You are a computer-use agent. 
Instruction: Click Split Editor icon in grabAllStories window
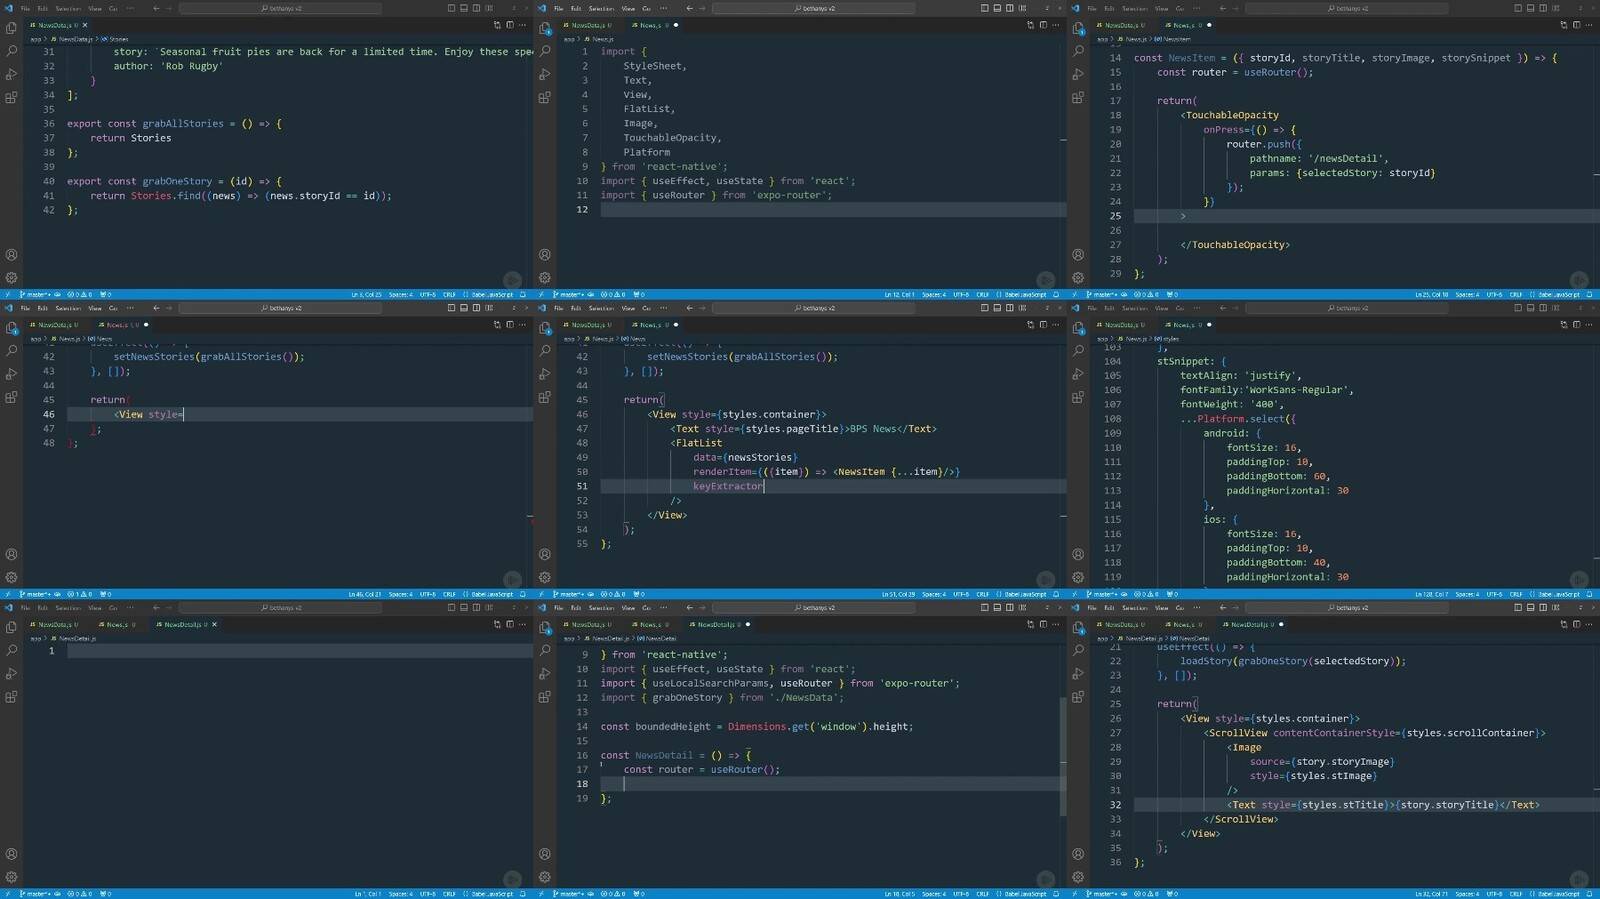pyautogui.click(x=510, y=25)
